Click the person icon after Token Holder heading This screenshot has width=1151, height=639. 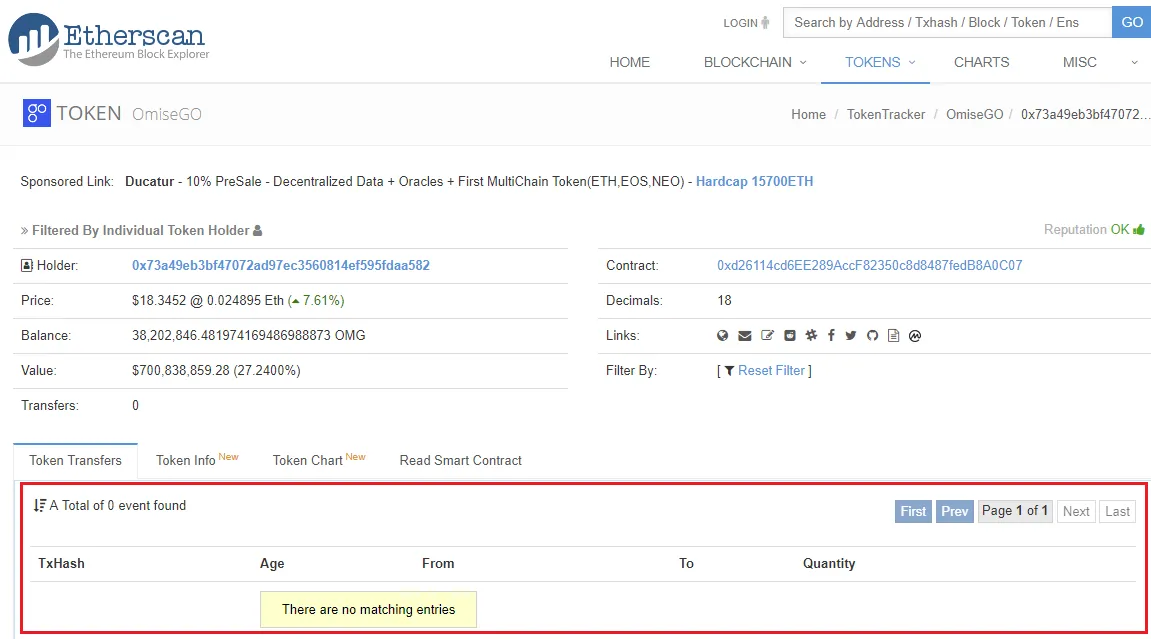[x=257, y=230]
